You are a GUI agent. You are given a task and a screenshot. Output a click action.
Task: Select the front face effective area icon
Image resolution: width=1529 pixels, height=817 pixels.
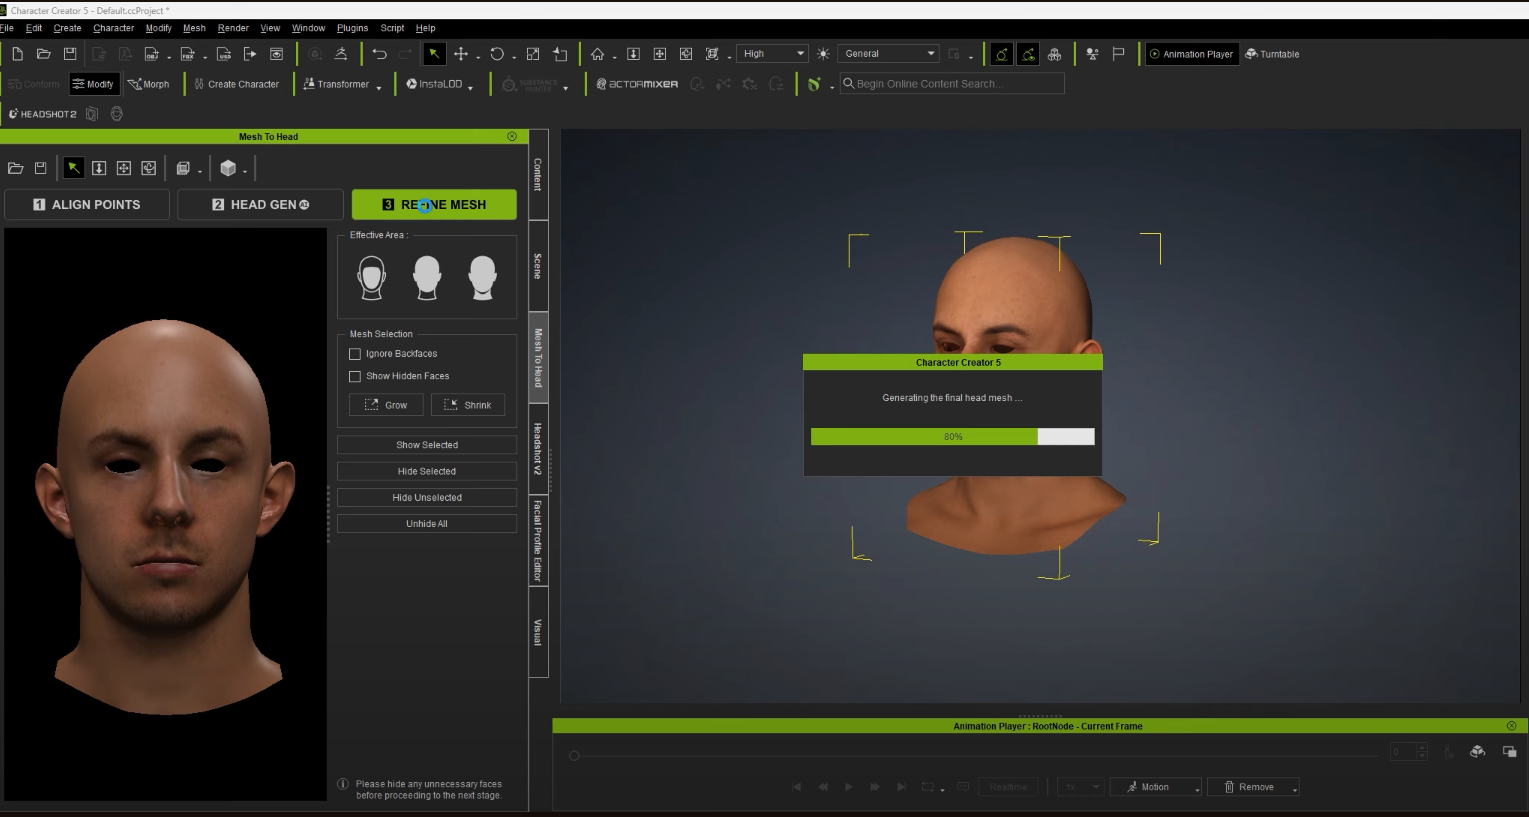372,278
